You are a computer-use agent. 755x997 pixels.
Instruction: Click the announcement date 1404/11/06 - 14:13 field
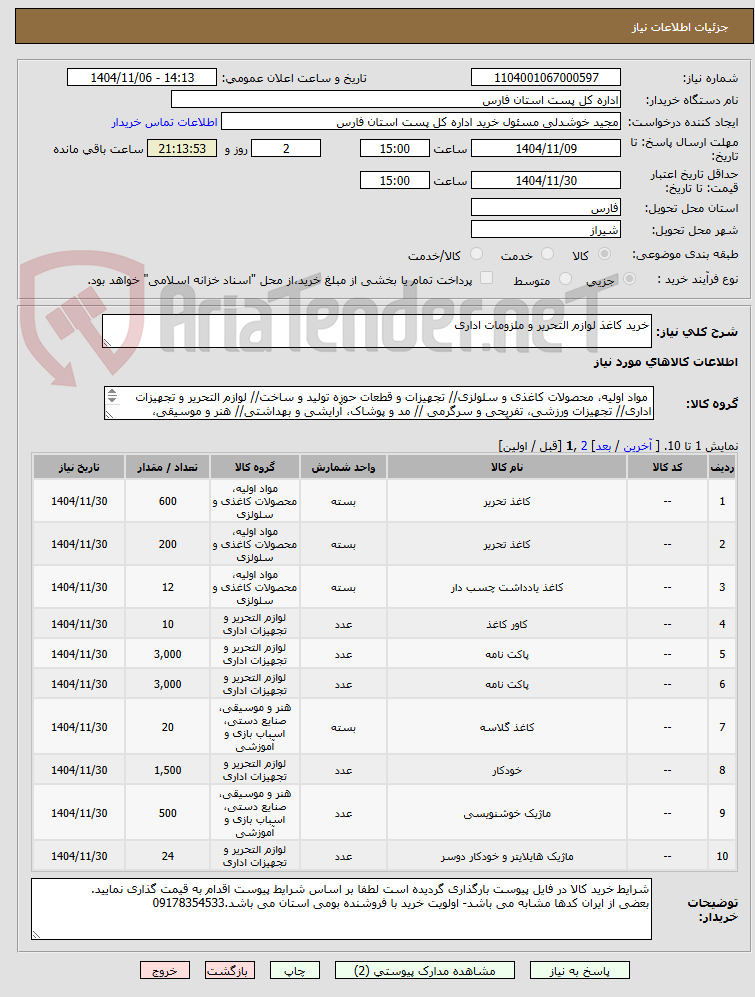pos(142,78)
